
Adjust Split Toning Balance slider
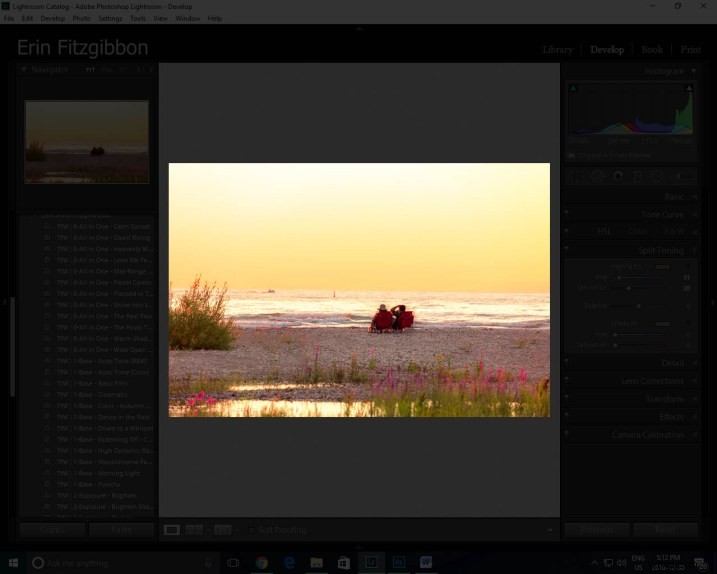(639, 306)
